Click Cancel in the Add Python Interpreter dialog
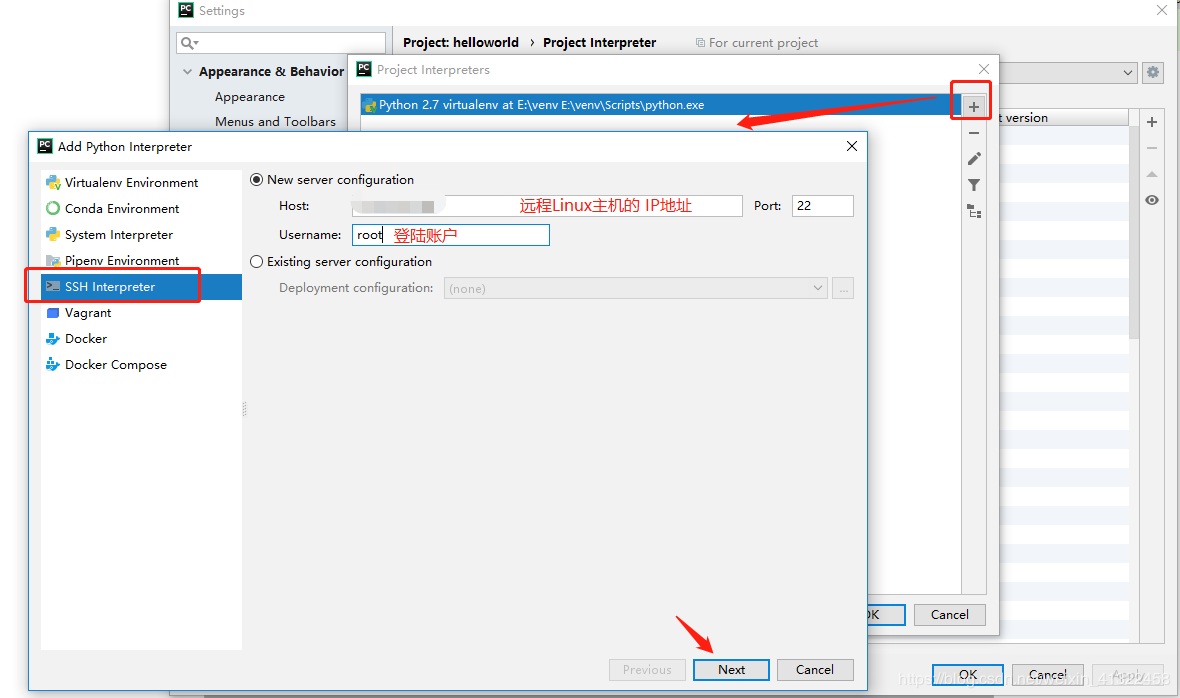1180x698 pixels. tap(815, 669)
